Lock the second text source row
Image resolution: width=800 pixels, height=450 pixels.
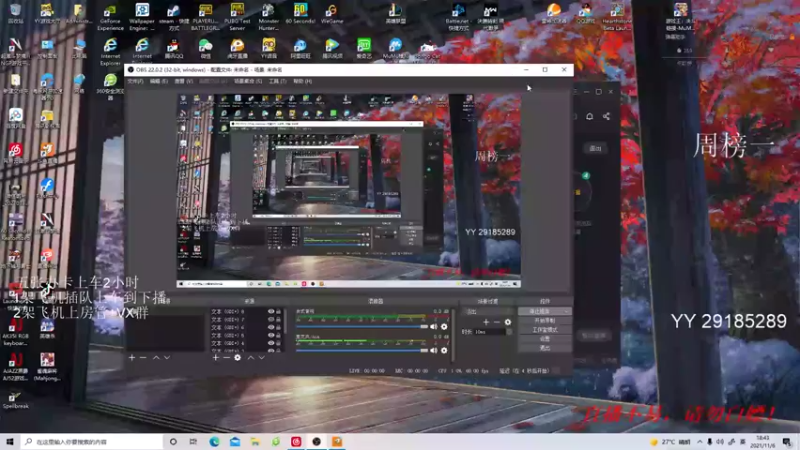point(279,319)
